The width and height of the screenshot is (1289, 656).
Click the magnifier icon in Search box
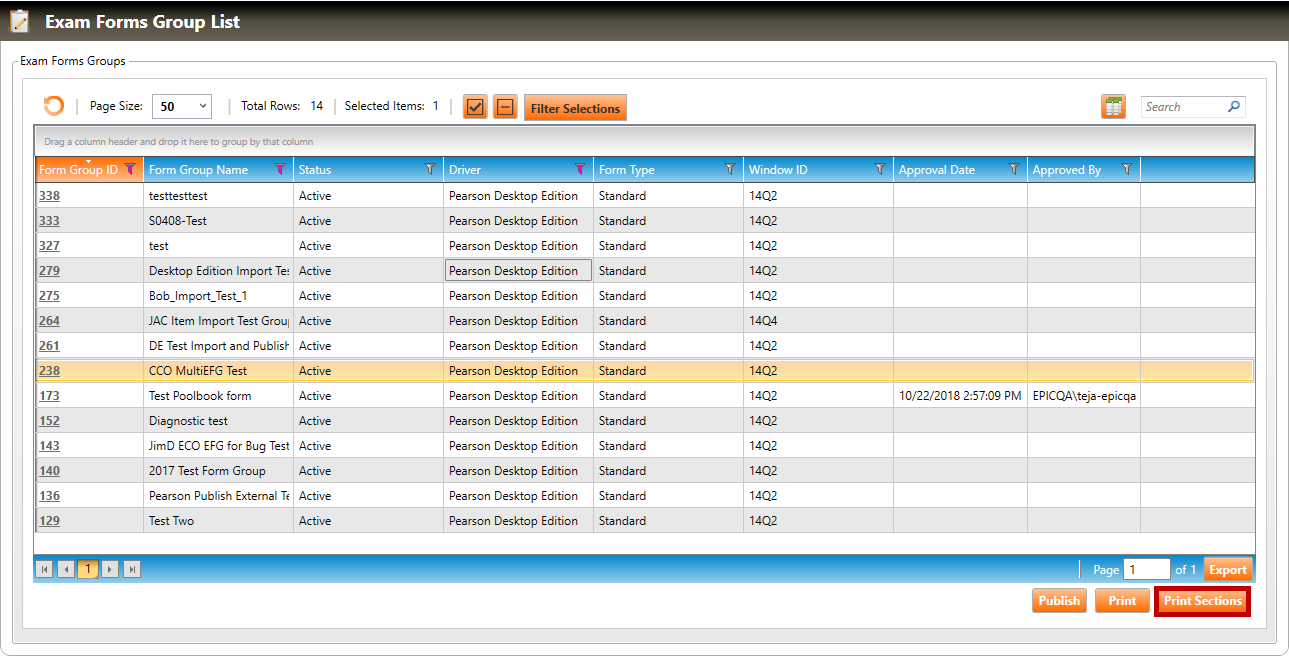pyautogui.click(x=1234, y=107)
